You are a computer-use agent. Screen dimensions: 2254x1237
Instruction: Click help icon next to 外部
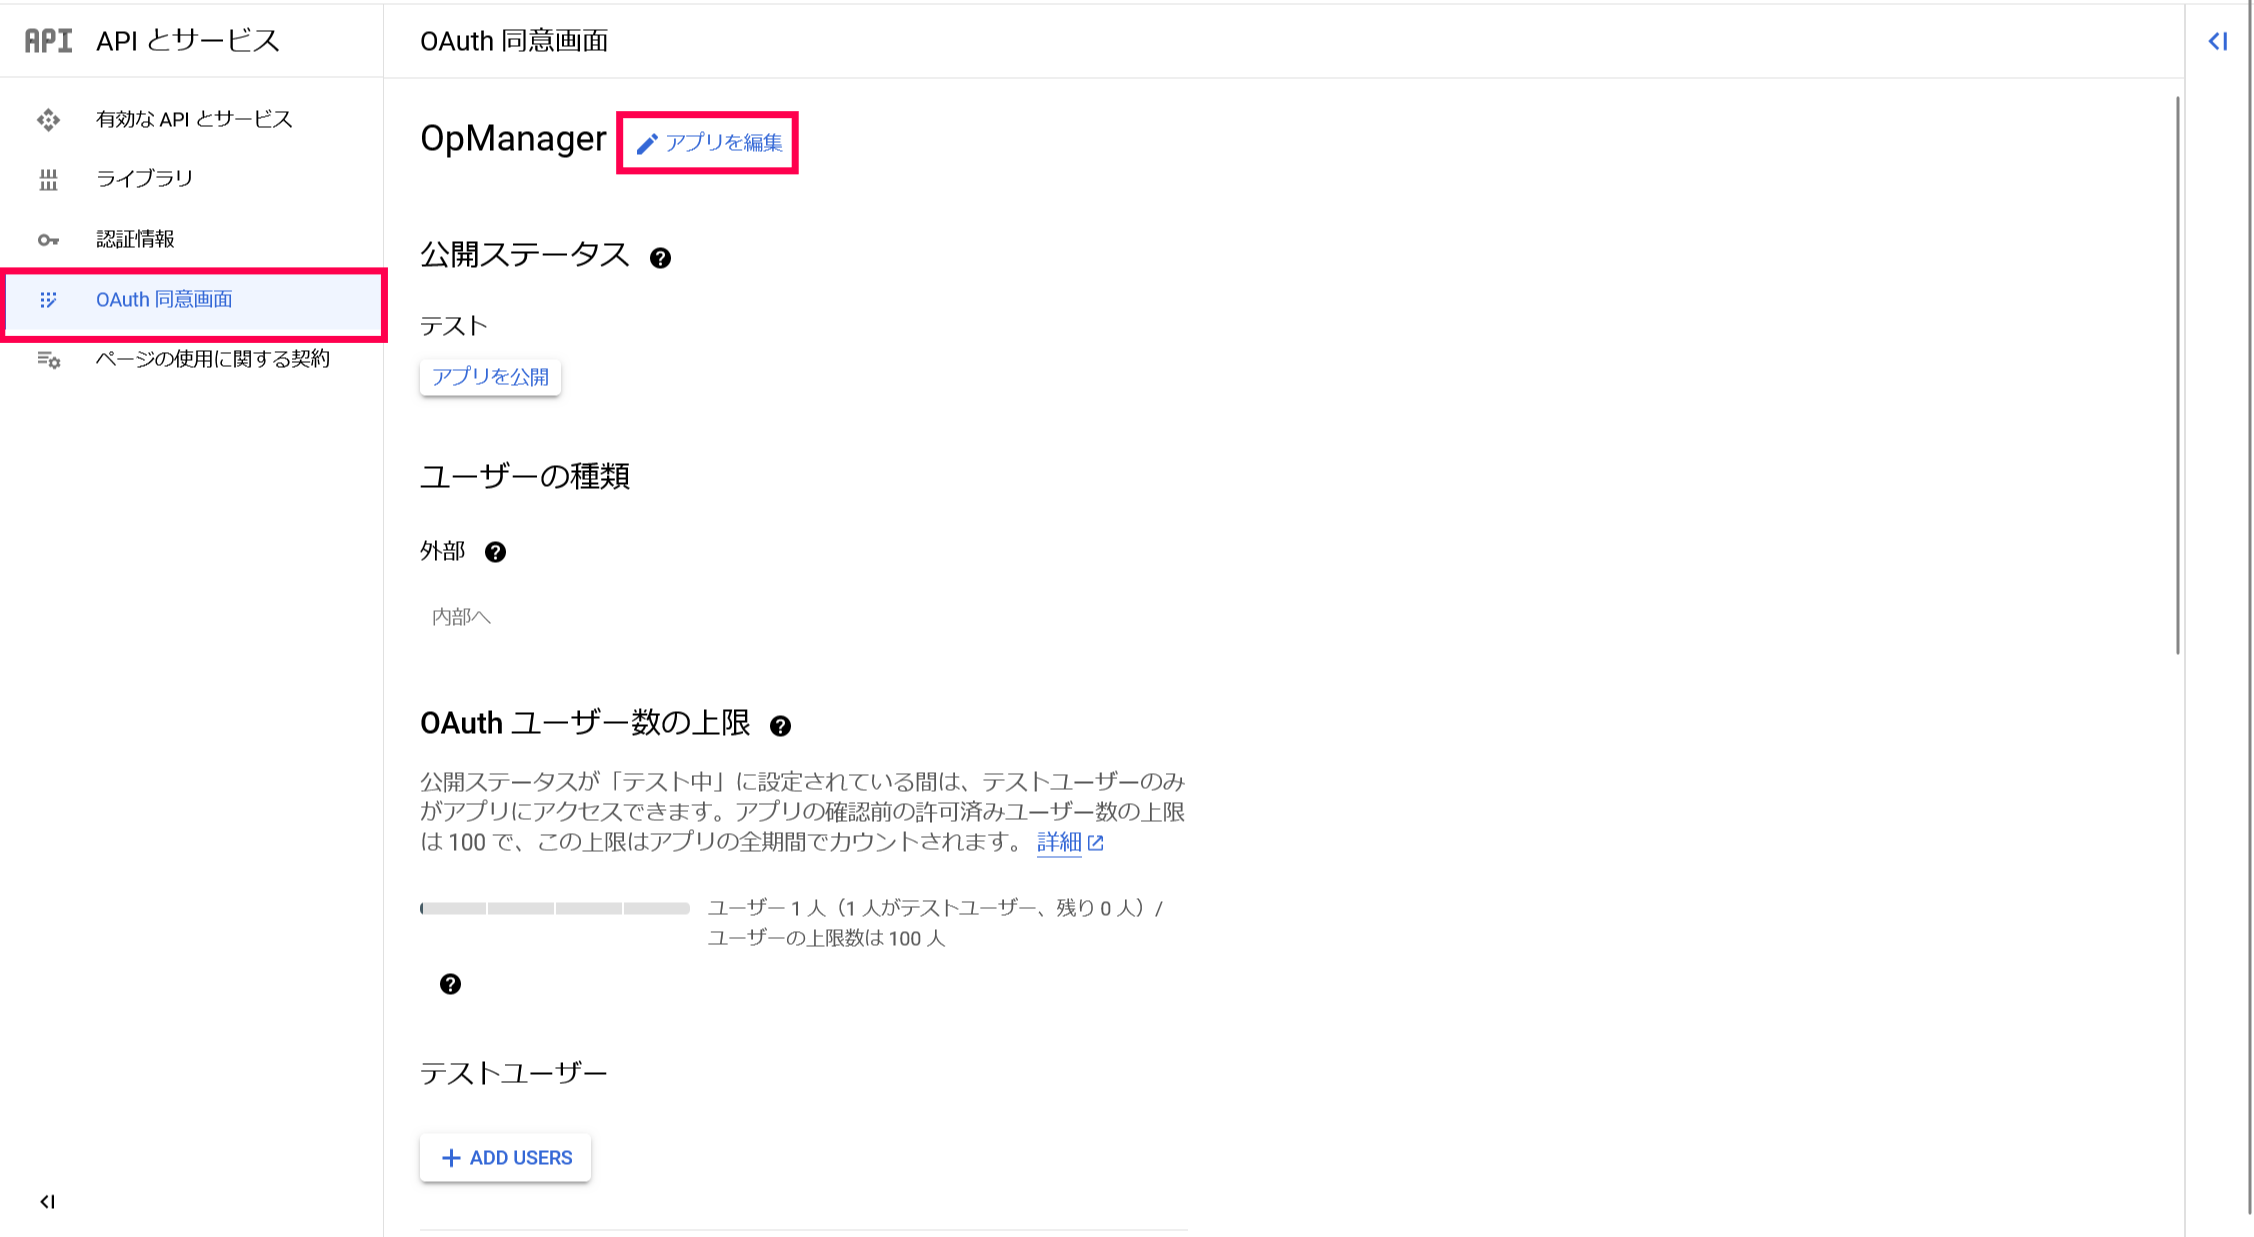[496, 551]
